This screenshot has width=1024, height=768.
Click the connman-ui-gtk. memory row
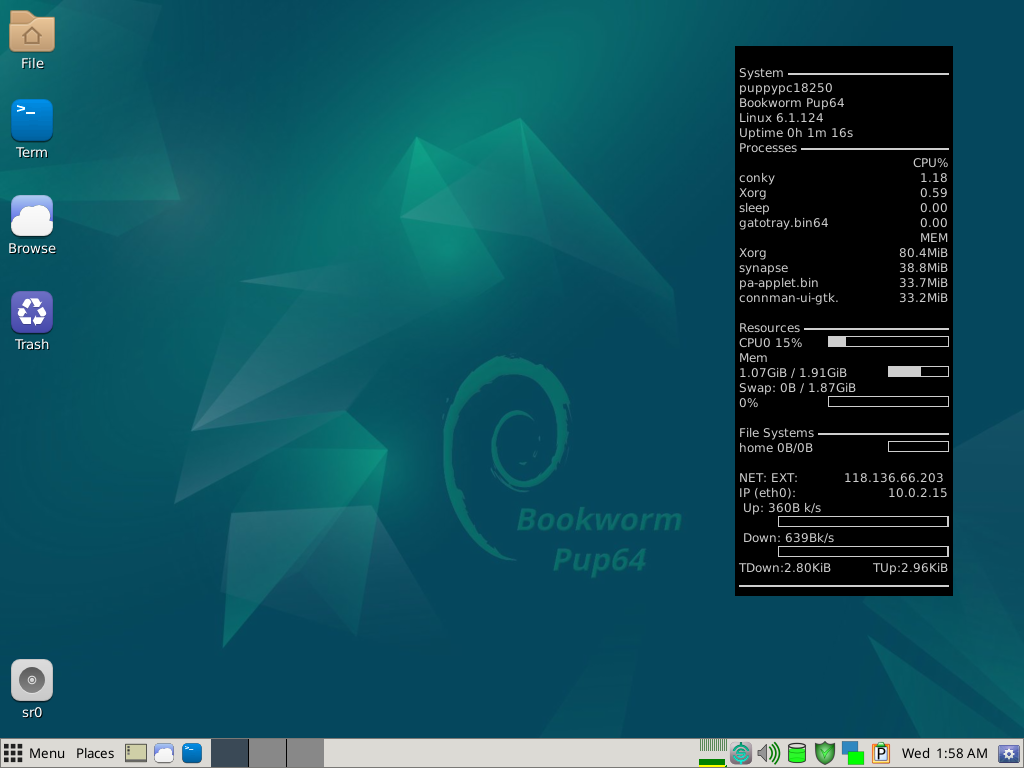pos(843,298)
